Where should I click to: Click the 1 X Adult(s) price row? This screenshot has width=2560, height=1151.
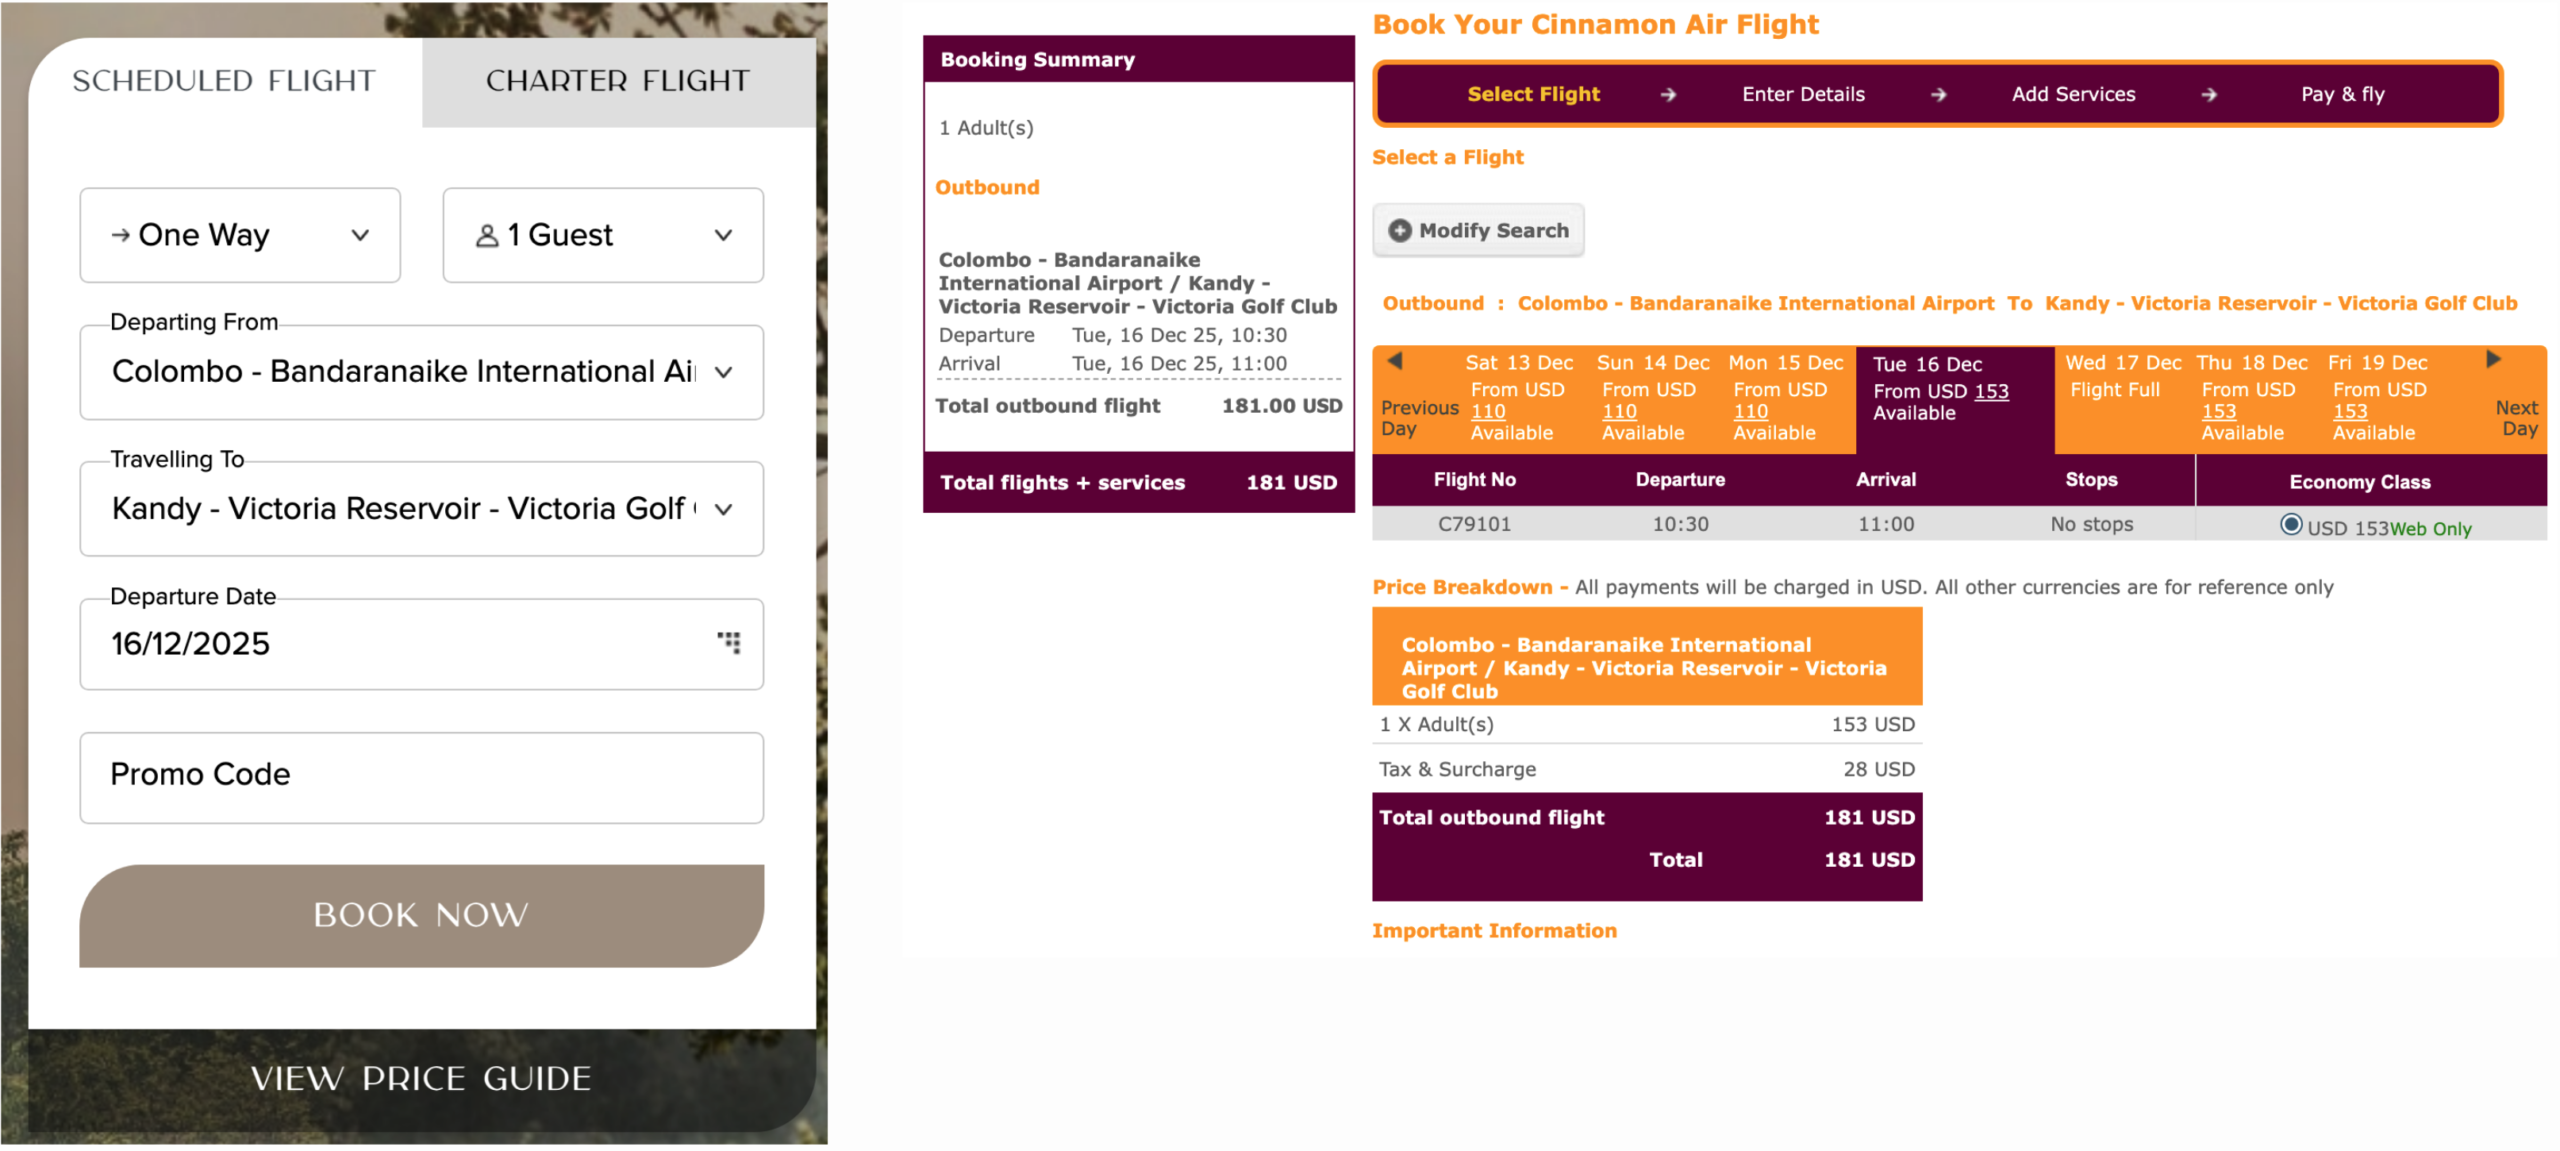1647,725
